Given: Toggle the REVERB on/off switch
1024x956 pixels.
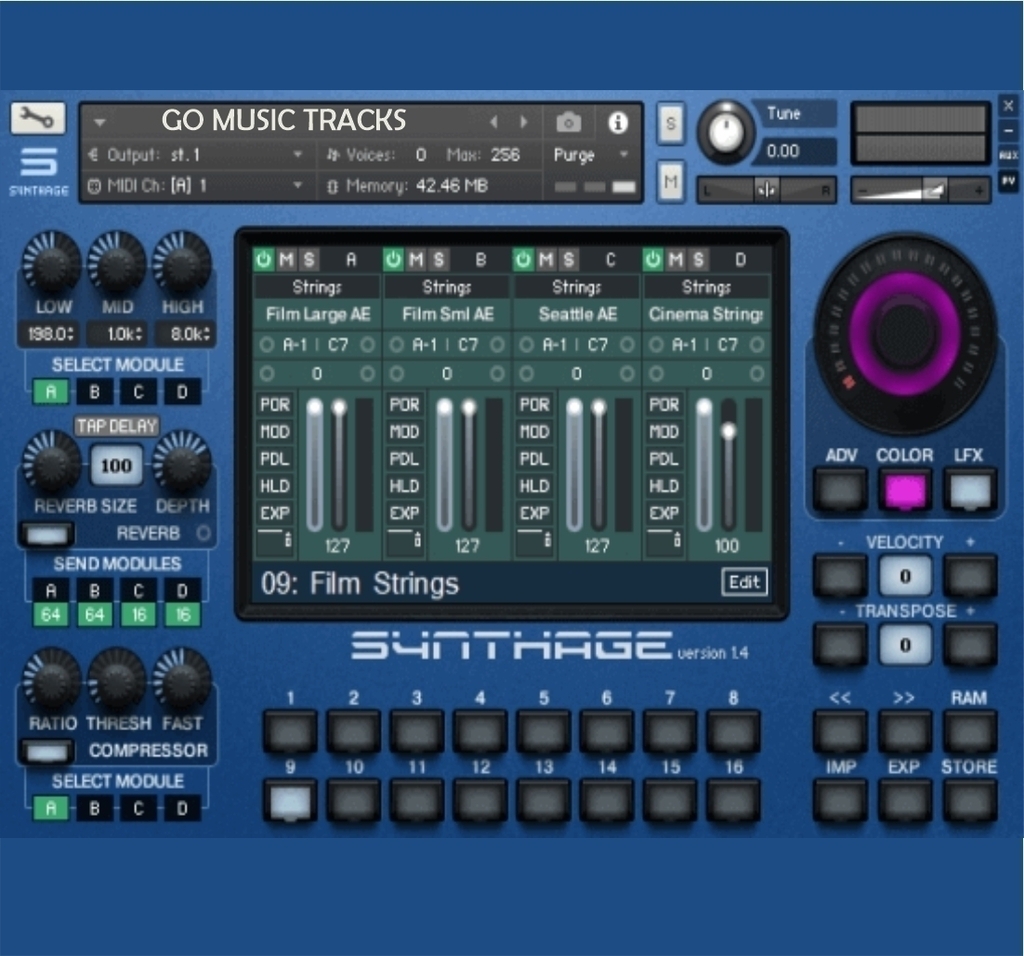Looking at the screenshot, I should coord(47,534).
